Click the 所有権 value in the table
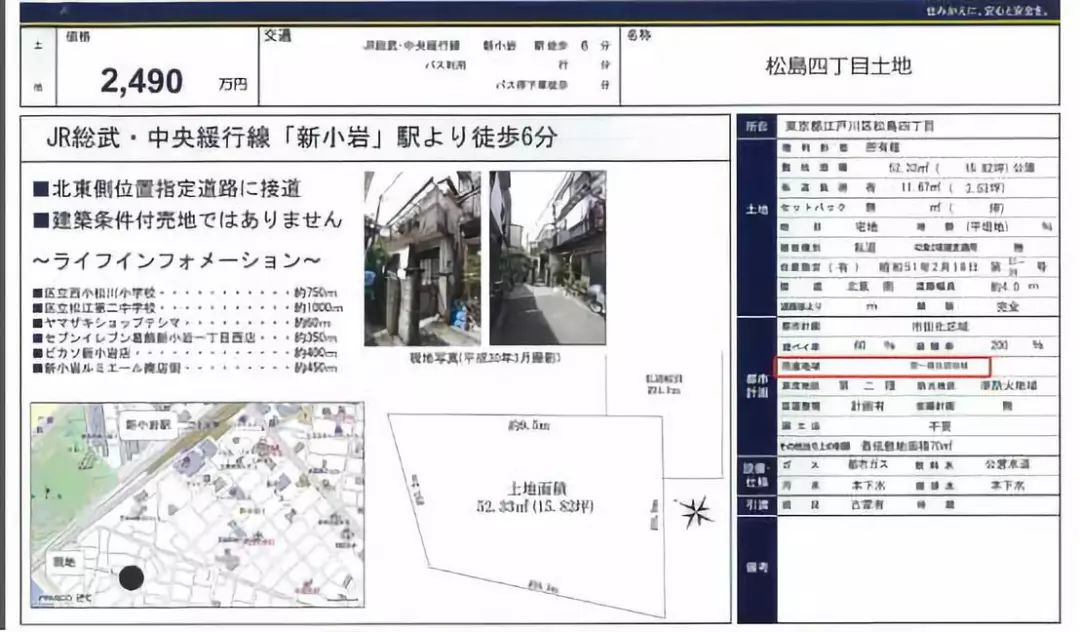Screen dimensions: 1080x632 click(882, 147)
